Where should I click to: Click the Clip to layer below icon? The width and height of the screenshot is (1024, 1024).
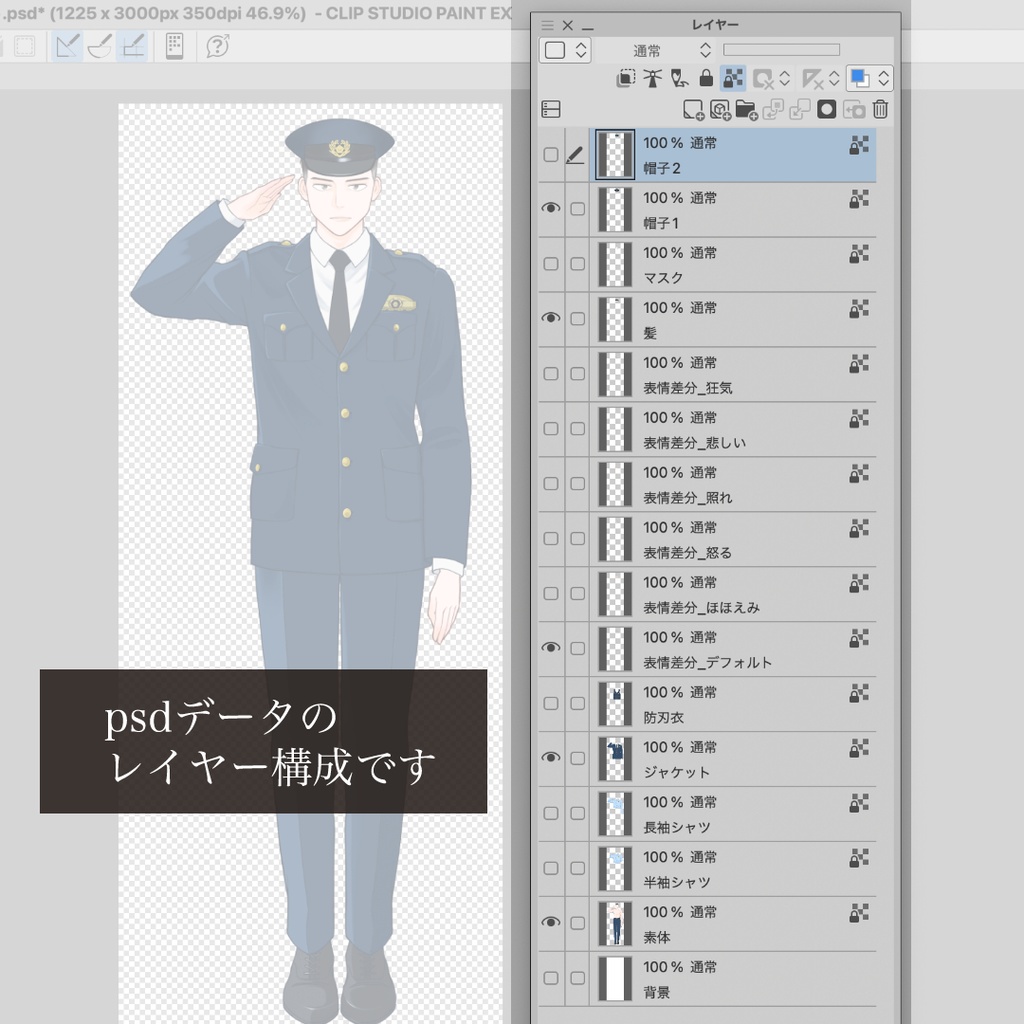(x=626, y=78)
